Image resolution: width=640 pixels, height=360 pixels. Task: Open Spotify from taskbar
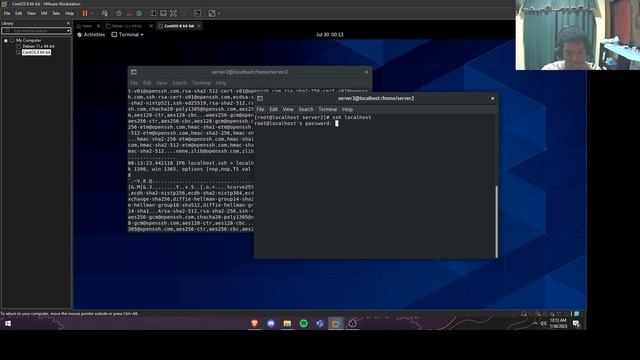pos(304,323)
